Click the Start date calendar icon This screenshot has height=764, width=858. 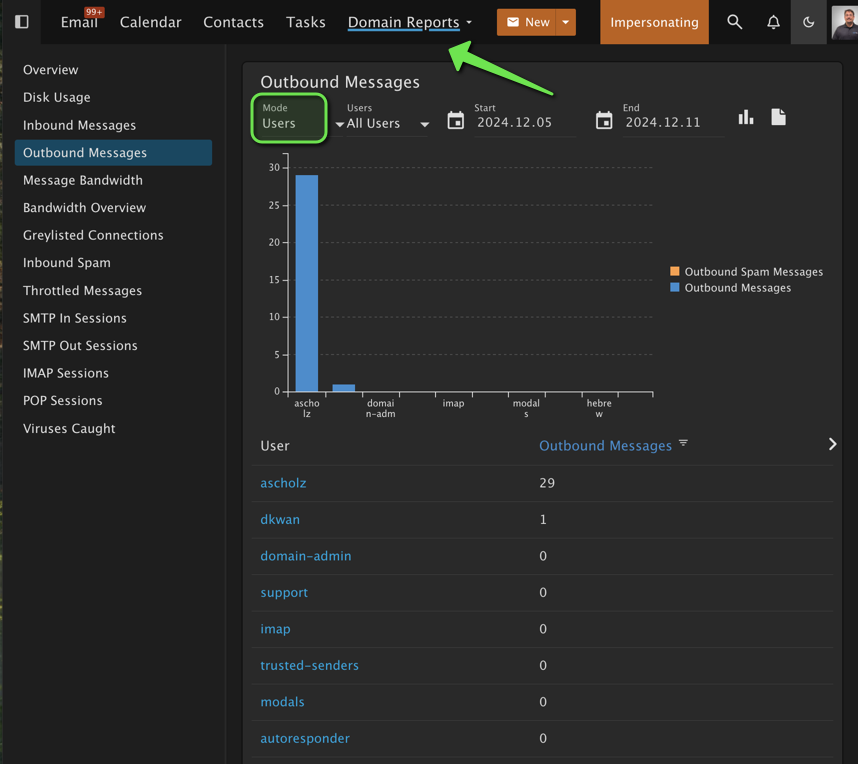[455, 121]
